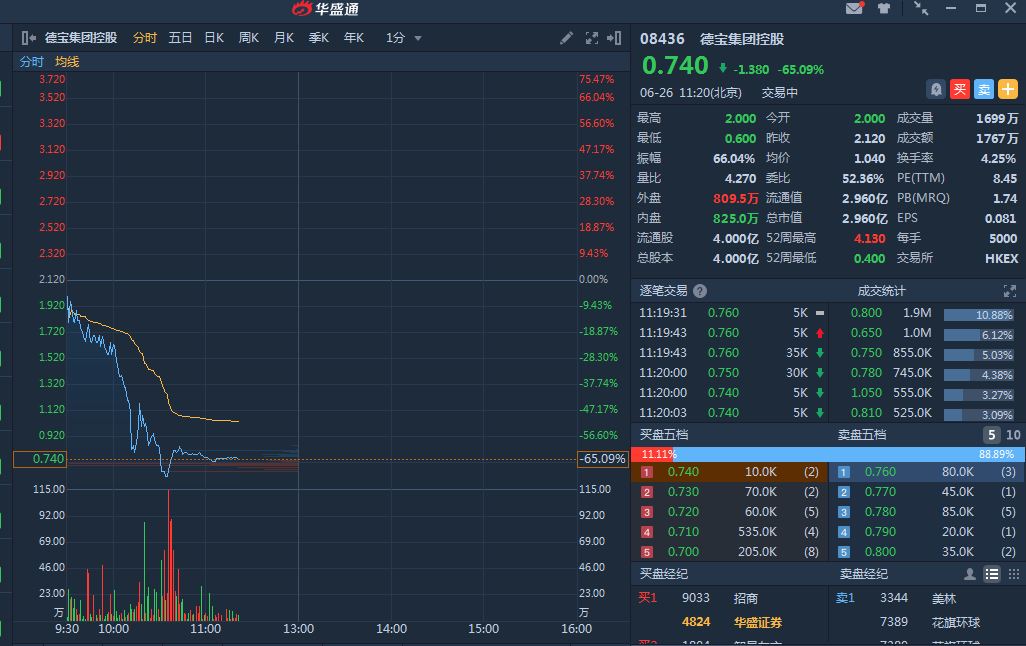Click the 52周最高 value 4.130
The width and height of the screenshot is (1026, 646).
(x=870, y=238)
